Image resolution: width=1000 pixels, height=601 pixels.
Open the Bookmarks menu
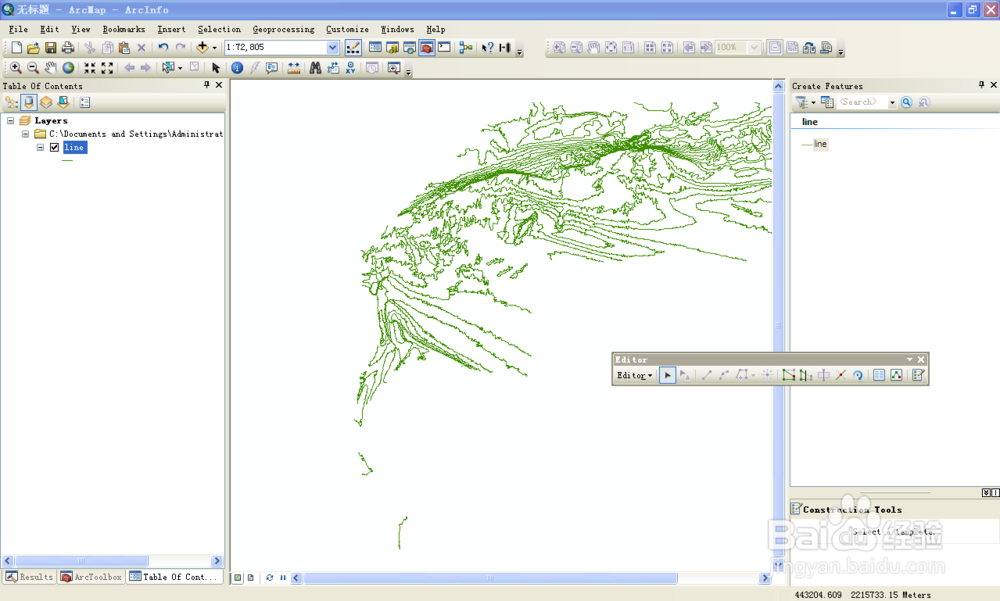tap(124, 29)
